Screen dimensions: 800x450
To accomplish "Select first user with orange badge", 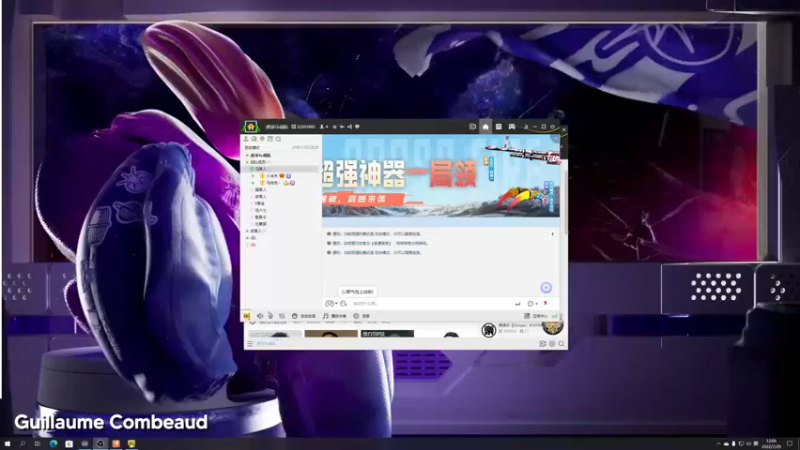I will click(276, 176).
